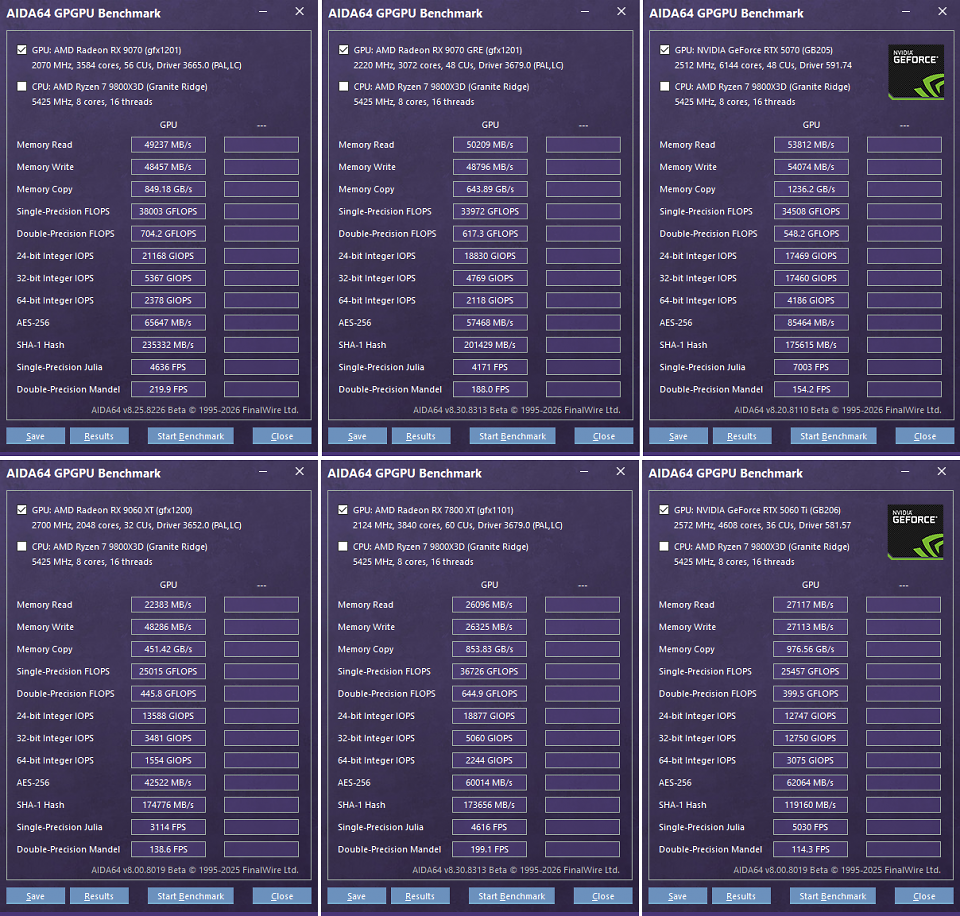Enable CPU checkbox in RTX 5070 window
Viewport: 960px width, 916px height.
pyautogui.click(x=664, y=86)
